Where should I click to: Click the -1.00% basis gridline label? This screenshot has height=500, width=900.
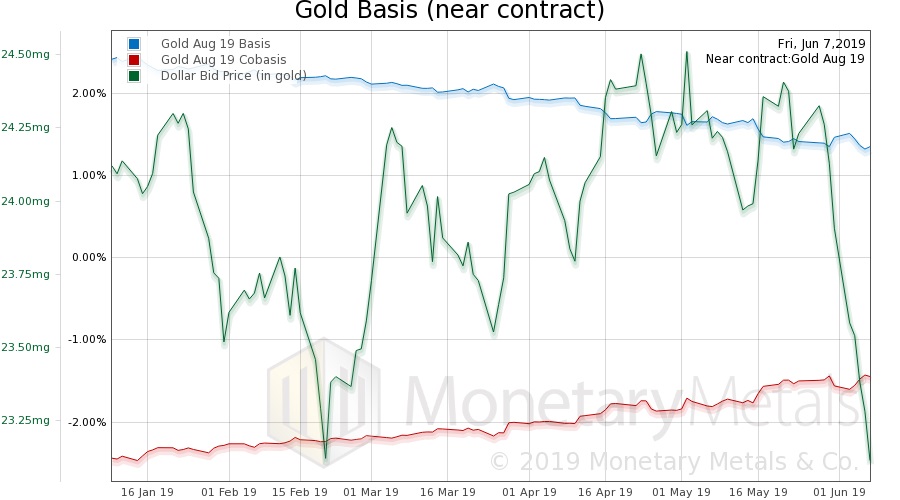tap(86, 339)
